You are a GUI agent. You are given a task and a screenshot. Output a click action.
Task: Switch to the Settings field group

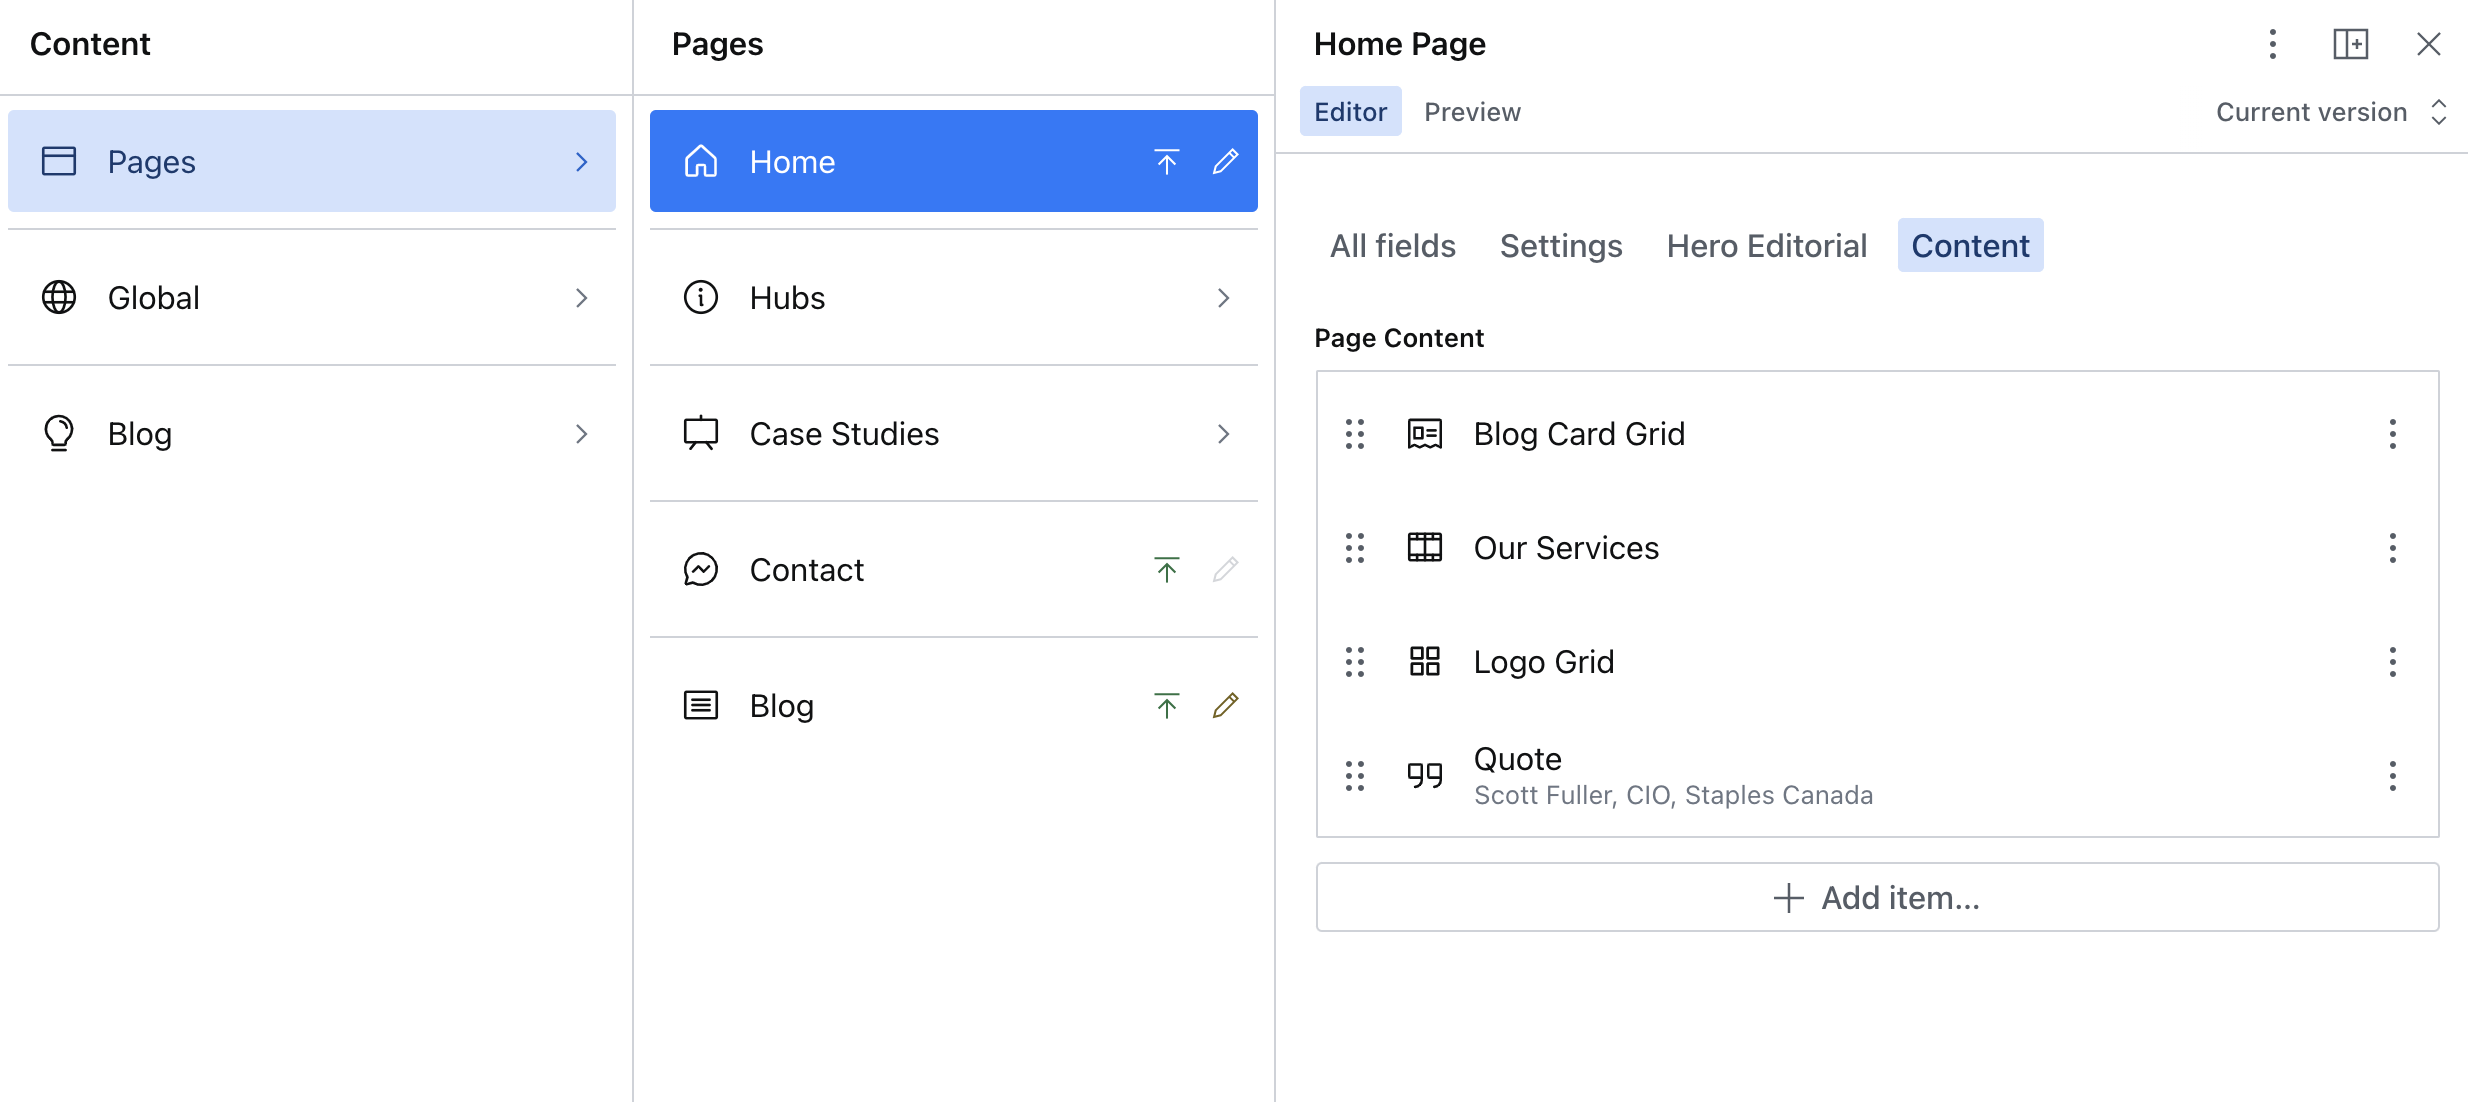[1560, 246]
